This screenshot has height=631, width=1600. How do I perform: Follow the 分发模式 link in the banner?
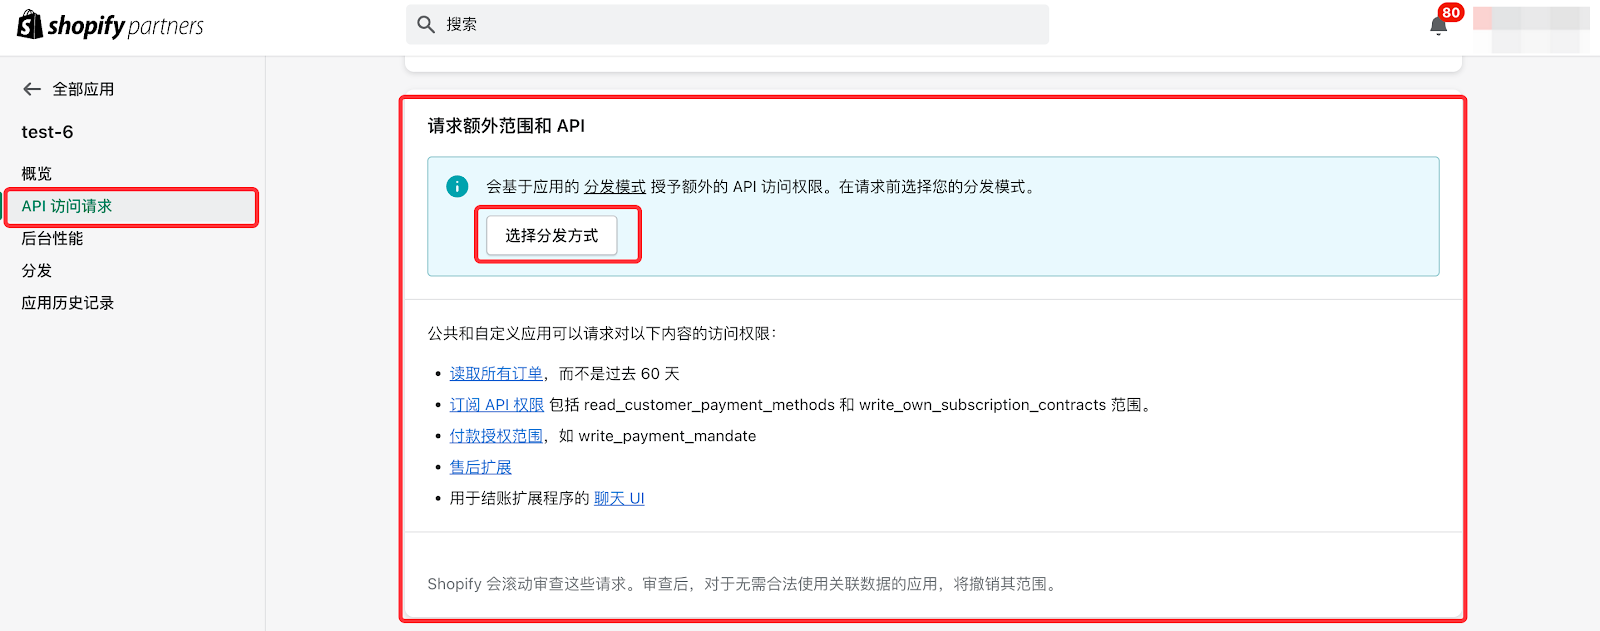click(x=614, y=187)
